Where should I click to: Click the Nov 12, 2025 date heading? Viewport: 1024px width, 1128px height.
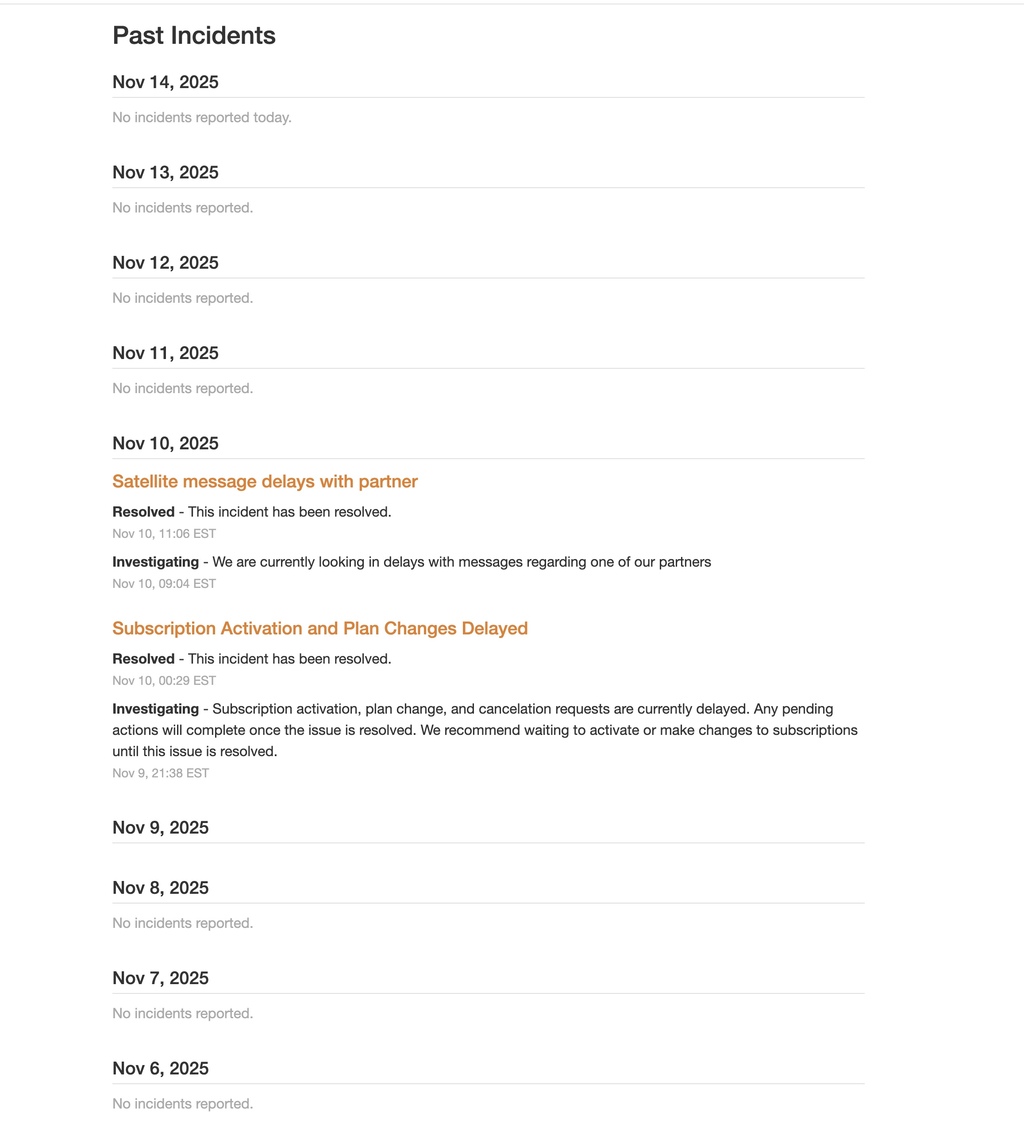click(x=165, y=263)
